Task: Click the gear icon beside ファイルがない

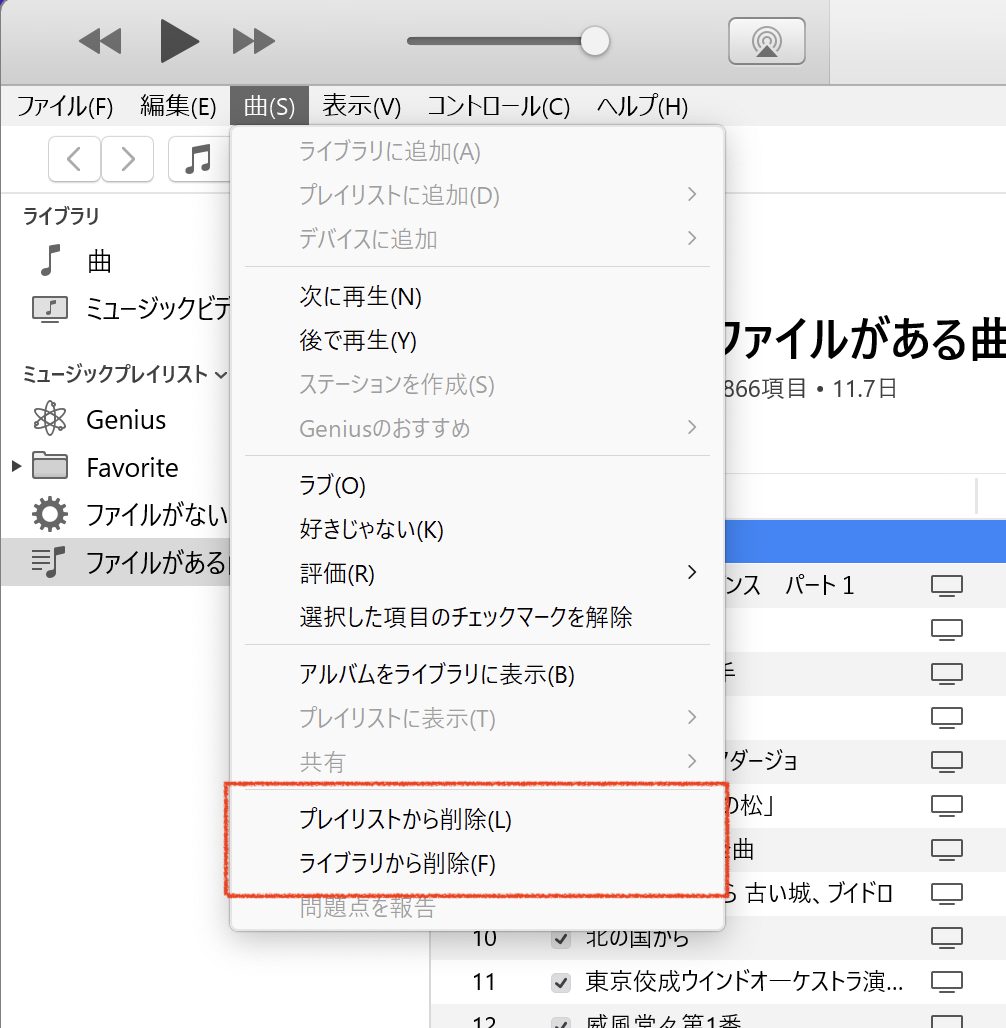Action: pyautogui.click(x=50, y=514)
